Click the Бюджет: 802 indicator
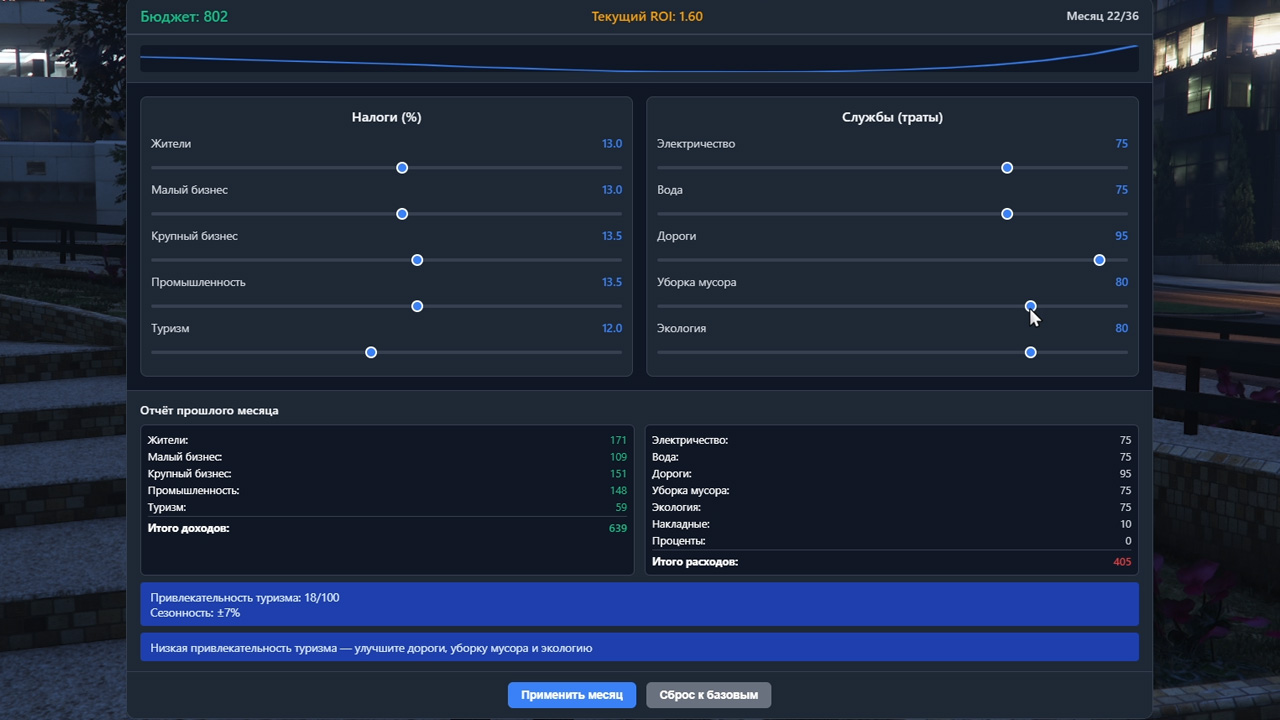Image resolution: width=1280 pixels, height=720 pixels. point(184,17)
